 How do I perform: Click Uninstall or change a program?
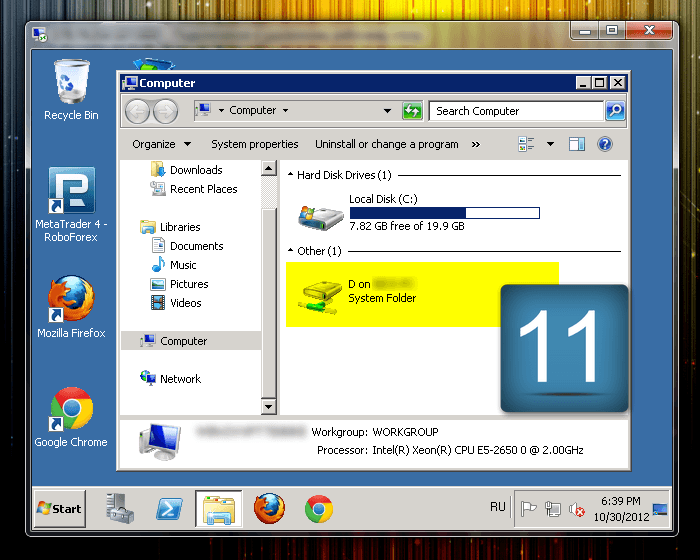pos(387,144)
